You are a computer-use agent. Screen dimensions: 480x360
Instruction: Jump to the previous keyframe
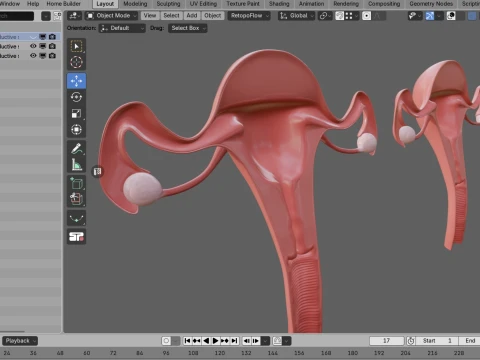tap(197, 341)
